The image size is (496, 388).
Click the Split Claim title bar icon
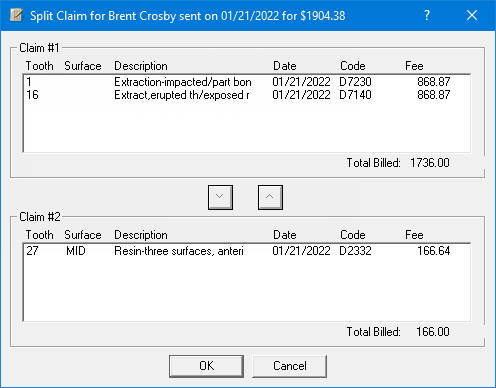(16, 15)
